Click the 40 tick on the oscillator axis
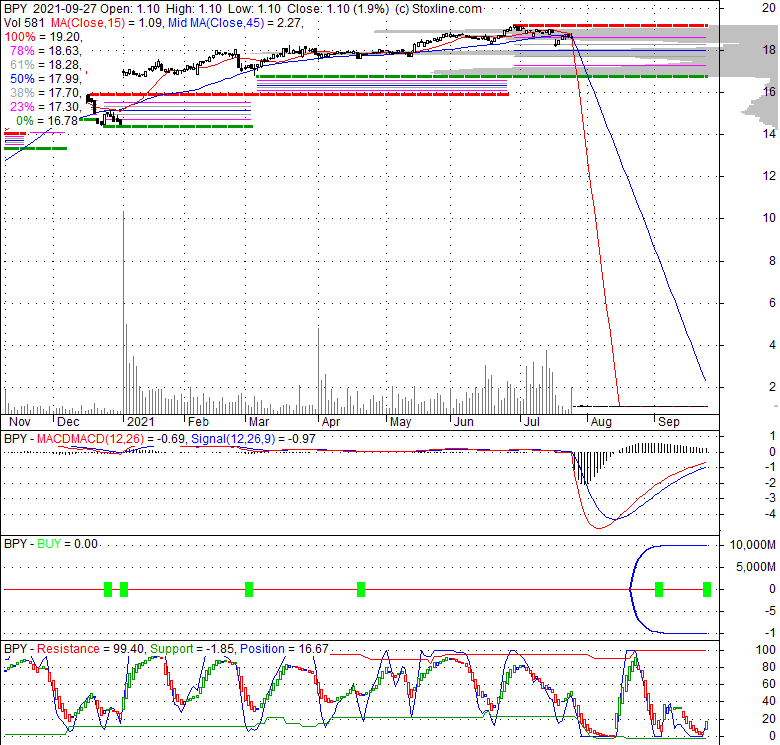This screenshot has height=745, width=780. pyautogui.click(x=769, y=702)
